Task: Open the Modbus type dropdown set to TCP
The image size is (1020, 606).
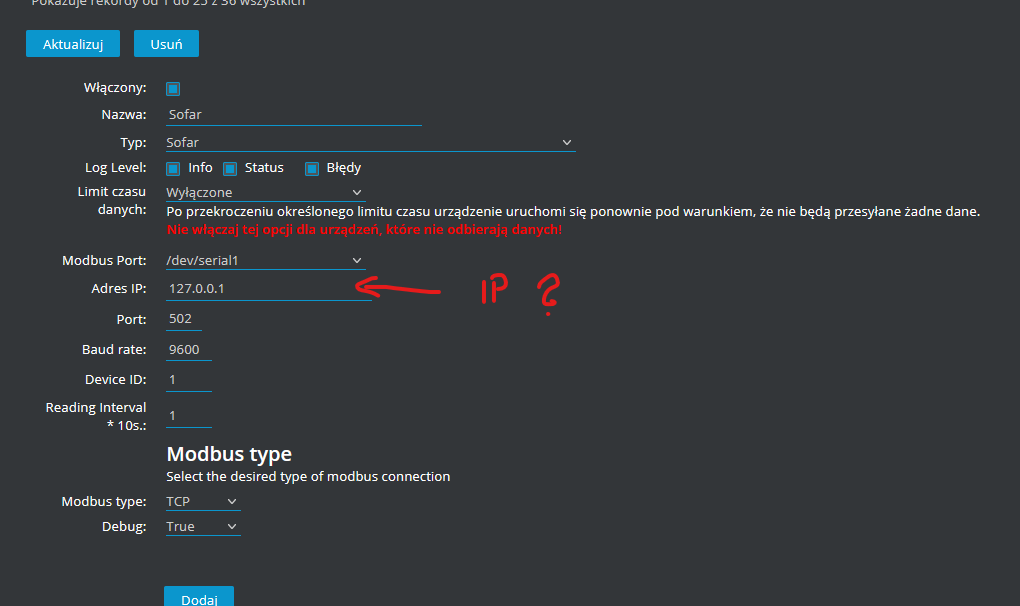Action: pos(203,502)
